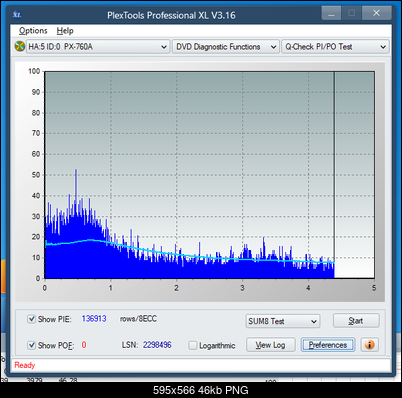Click the Start button
This screenshot has height=398, width=402.
[356, 321]
